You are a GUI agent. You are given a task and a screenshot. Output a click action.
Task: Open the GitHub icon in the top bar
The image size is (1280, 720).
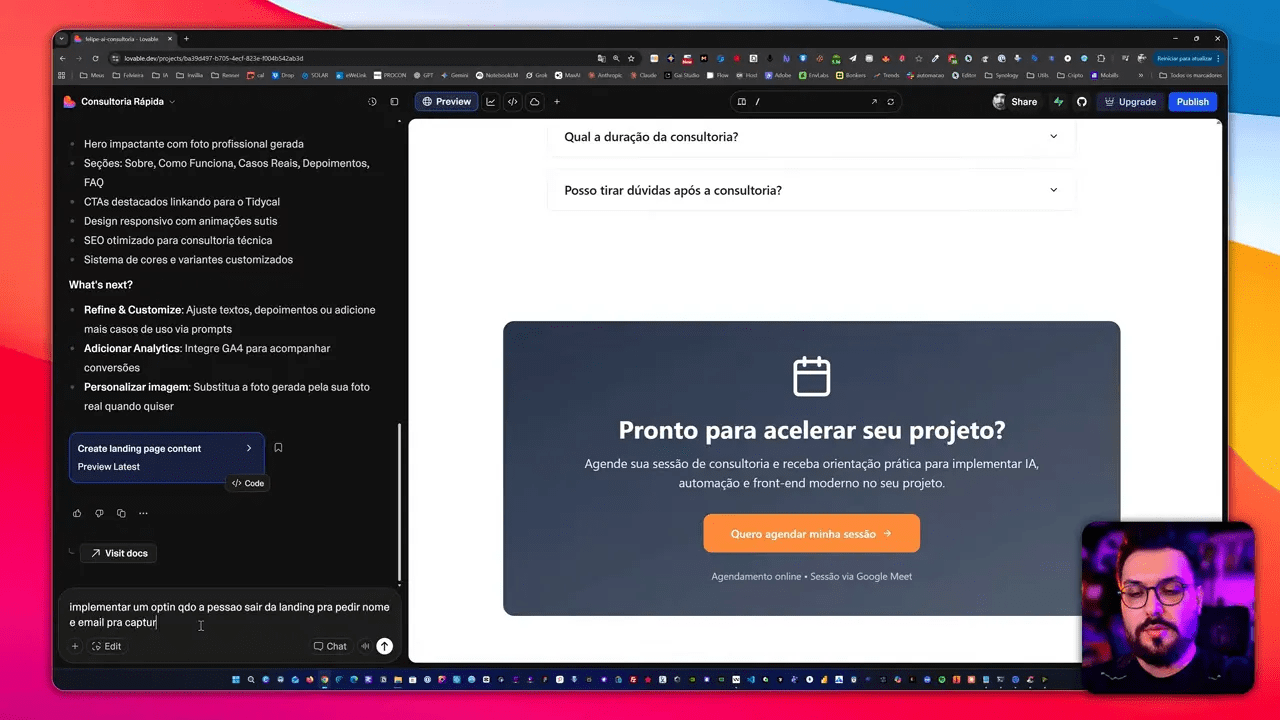pos(1081,101)
